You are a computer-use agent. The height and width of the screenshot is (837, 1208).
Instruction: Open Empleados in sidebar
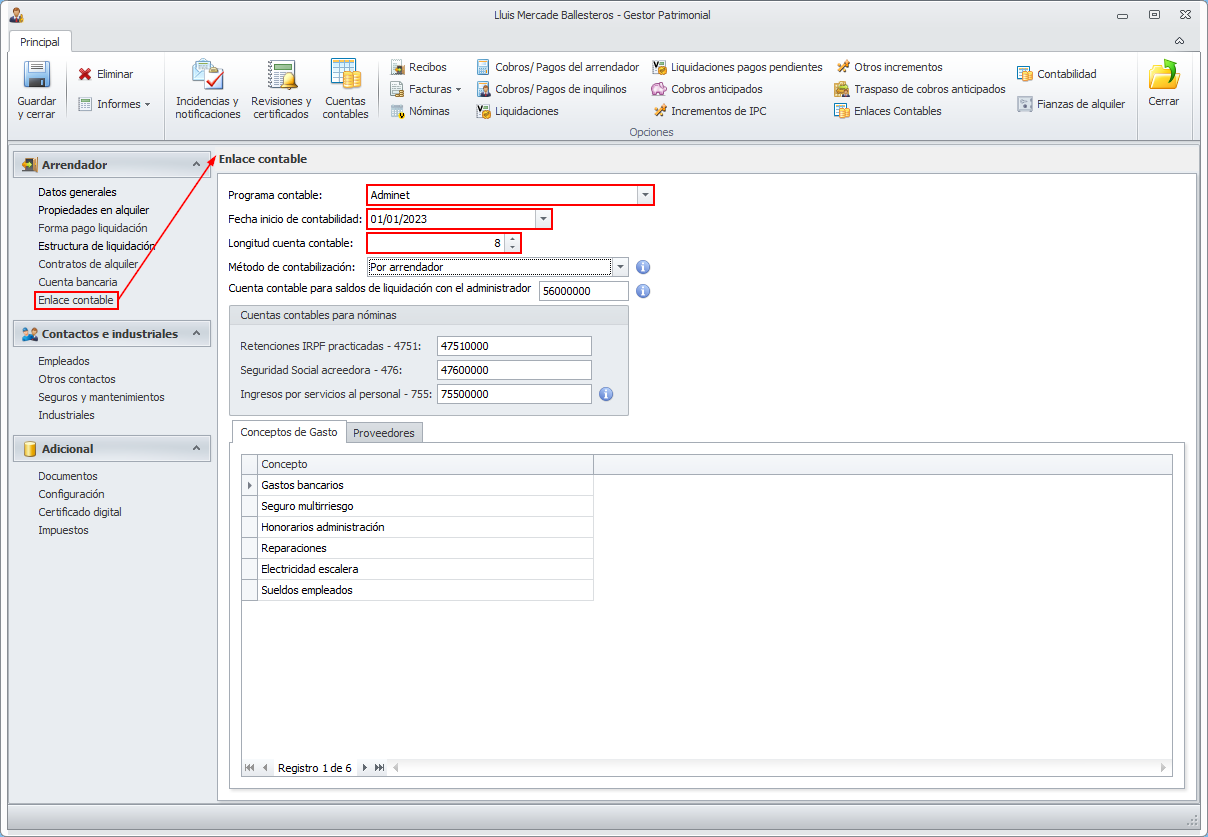point(64,361)
